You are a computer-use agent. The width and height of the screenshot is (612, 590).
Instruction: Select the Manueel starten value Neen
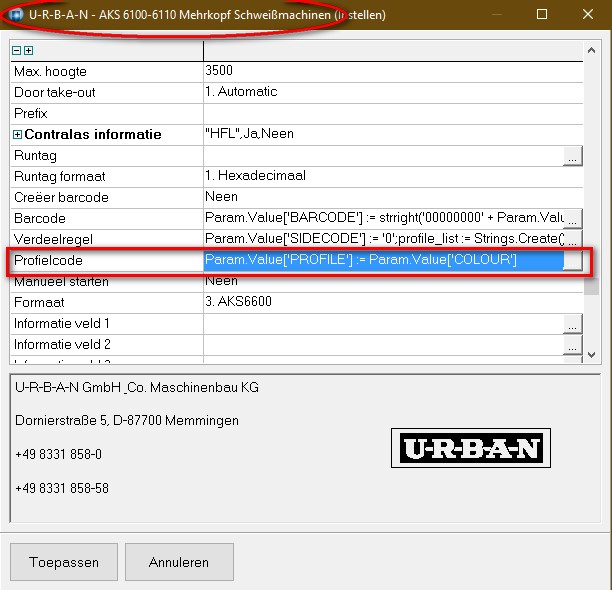[x=221, y=281]
